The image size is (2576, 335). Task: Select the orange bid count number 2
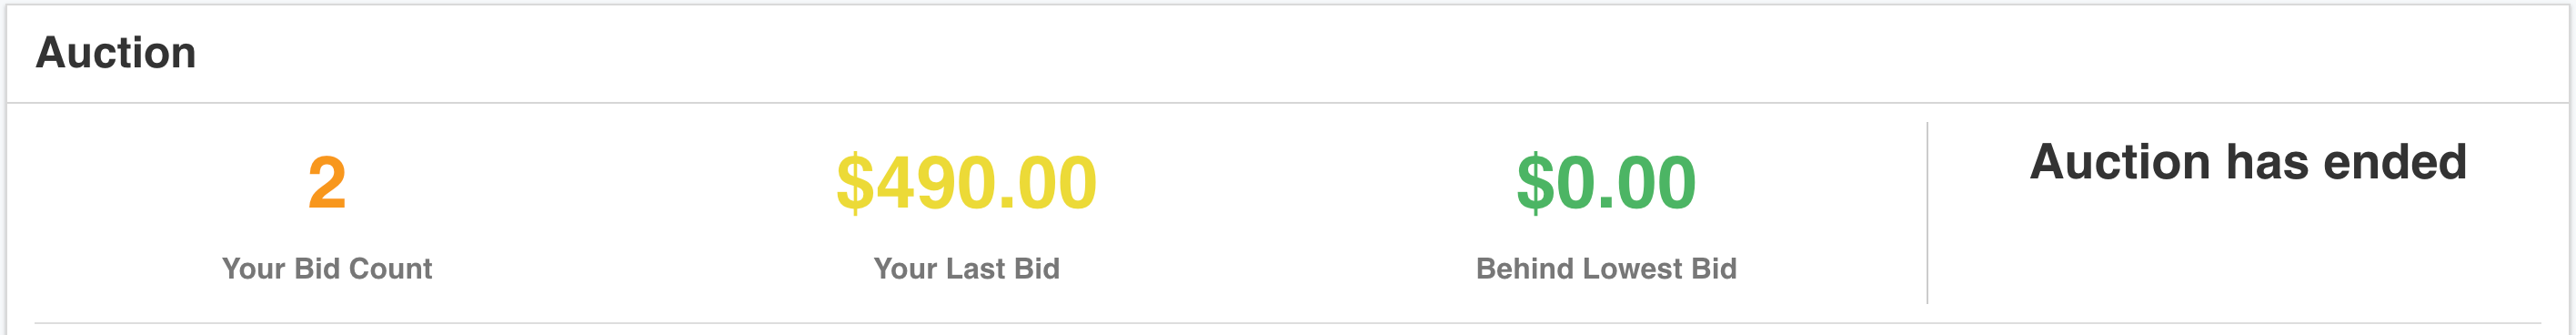pyautogui.click(x=327, y=183)
